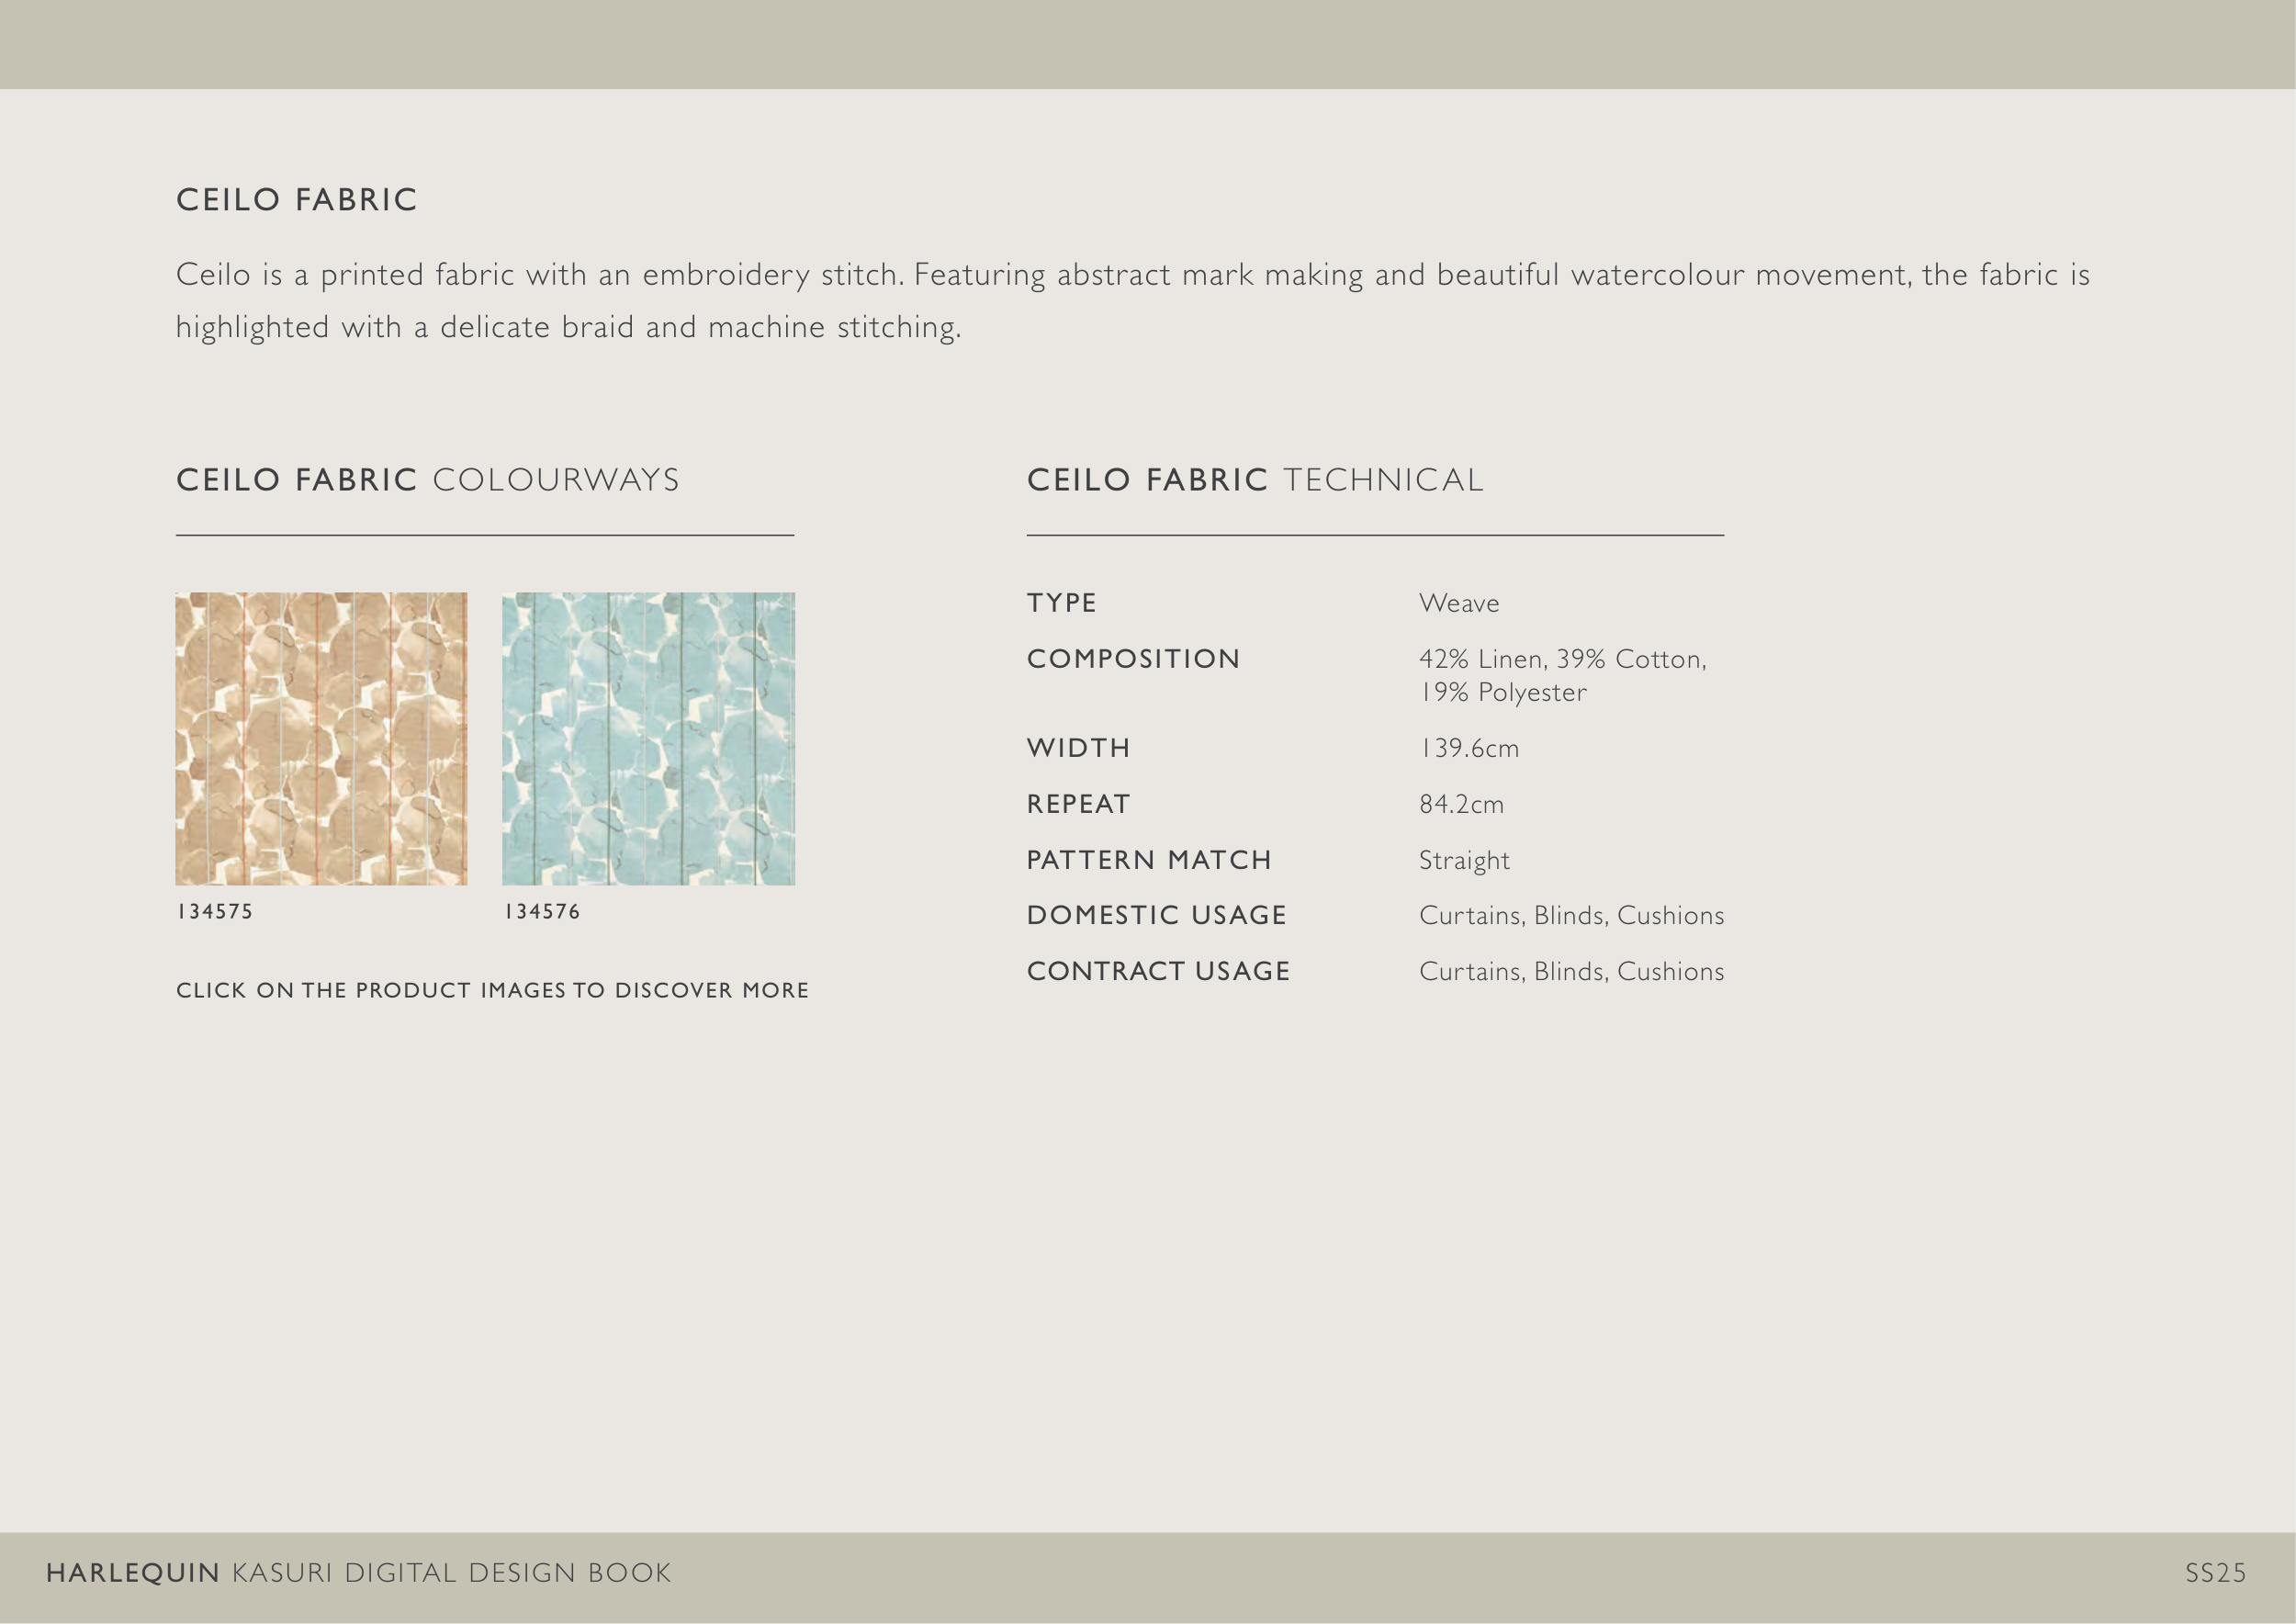Click the Ceilo Fabric Colourways heading
This screenshot has height=1624, width=2296.
pyautogui.click(x=428, y=480)
